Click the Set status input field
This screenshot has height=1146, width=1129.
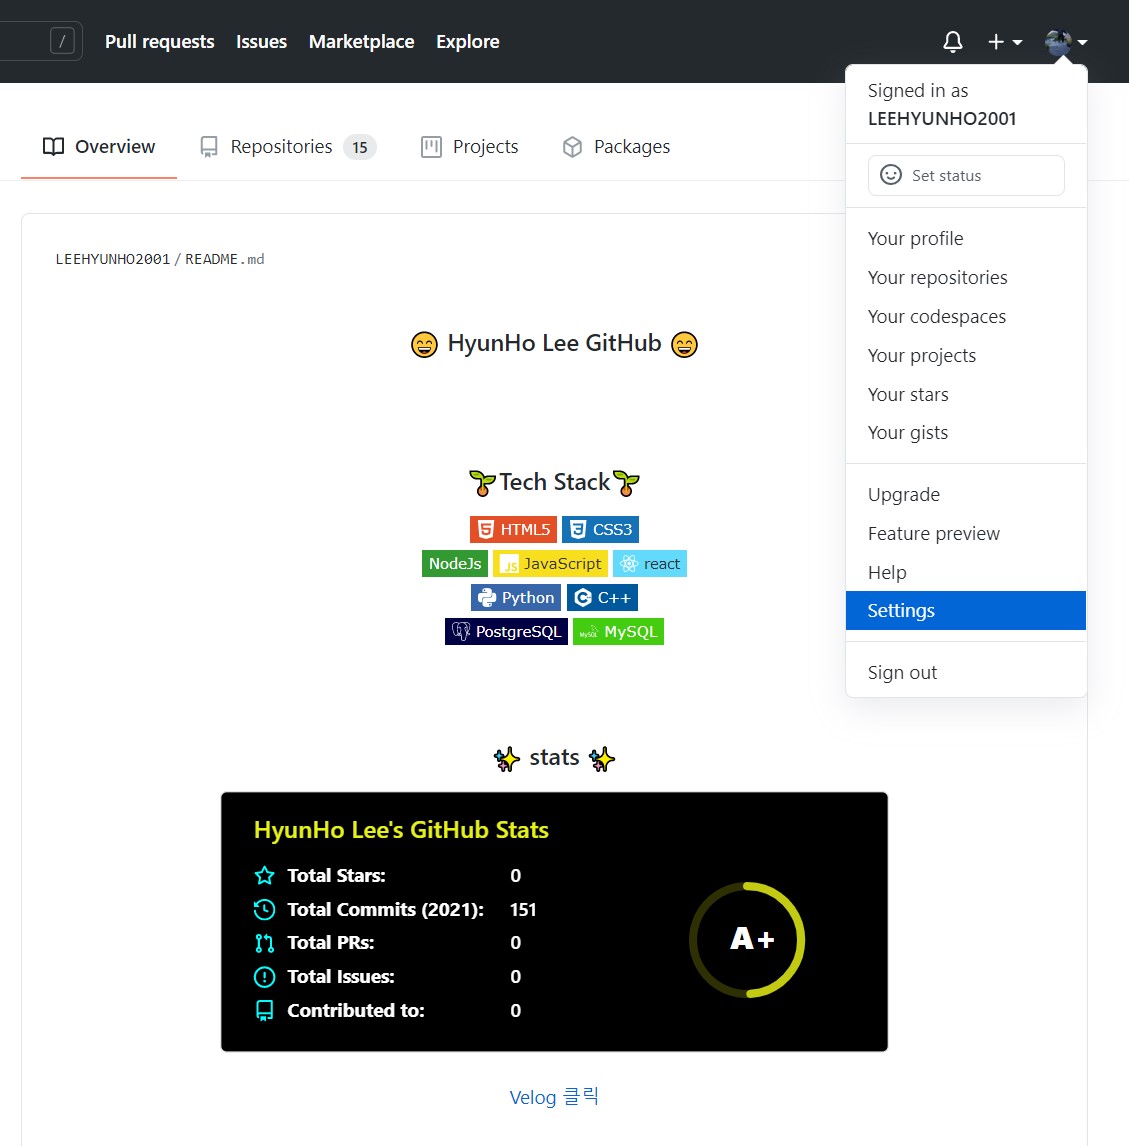click(965, 175)
